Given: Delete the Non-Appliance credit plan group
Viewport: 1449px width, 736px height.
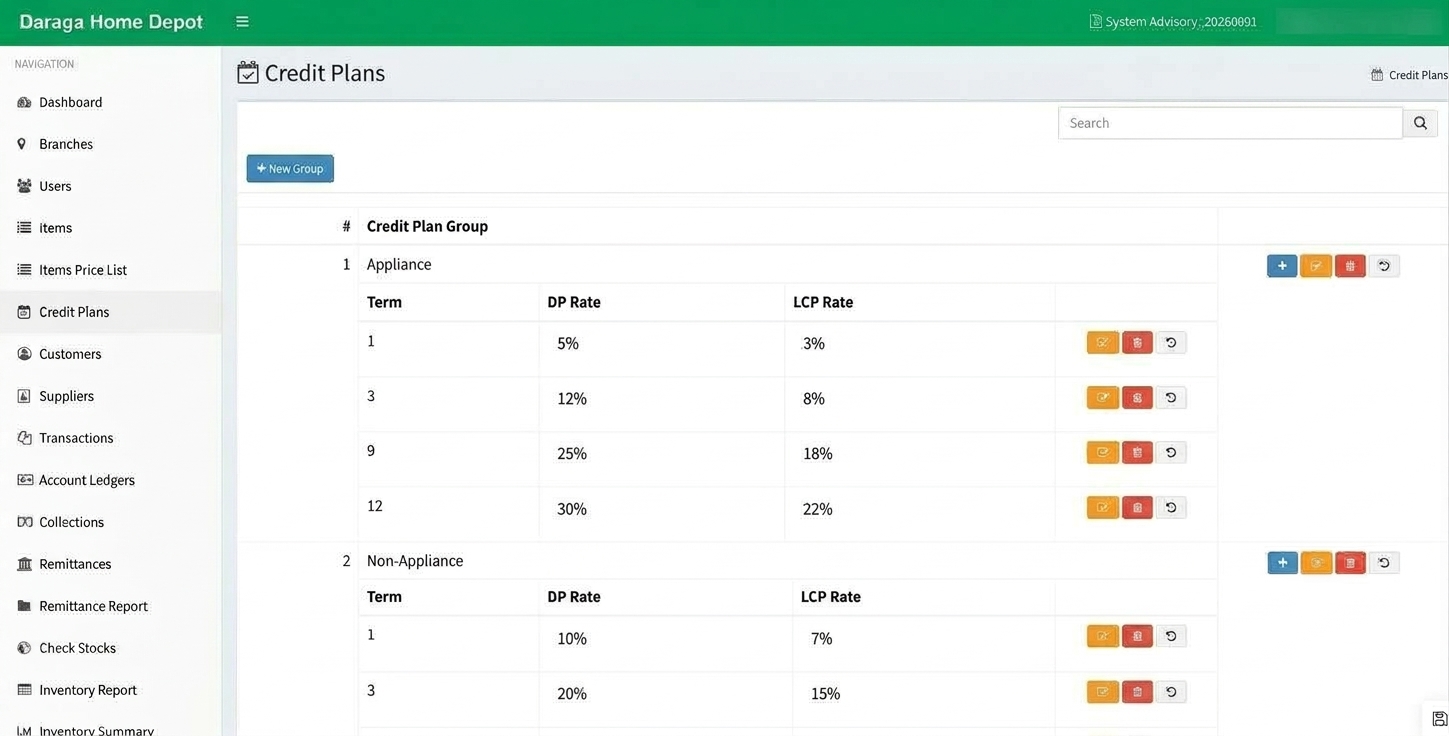Looking at the screenshot, I should coord(1350,563).
